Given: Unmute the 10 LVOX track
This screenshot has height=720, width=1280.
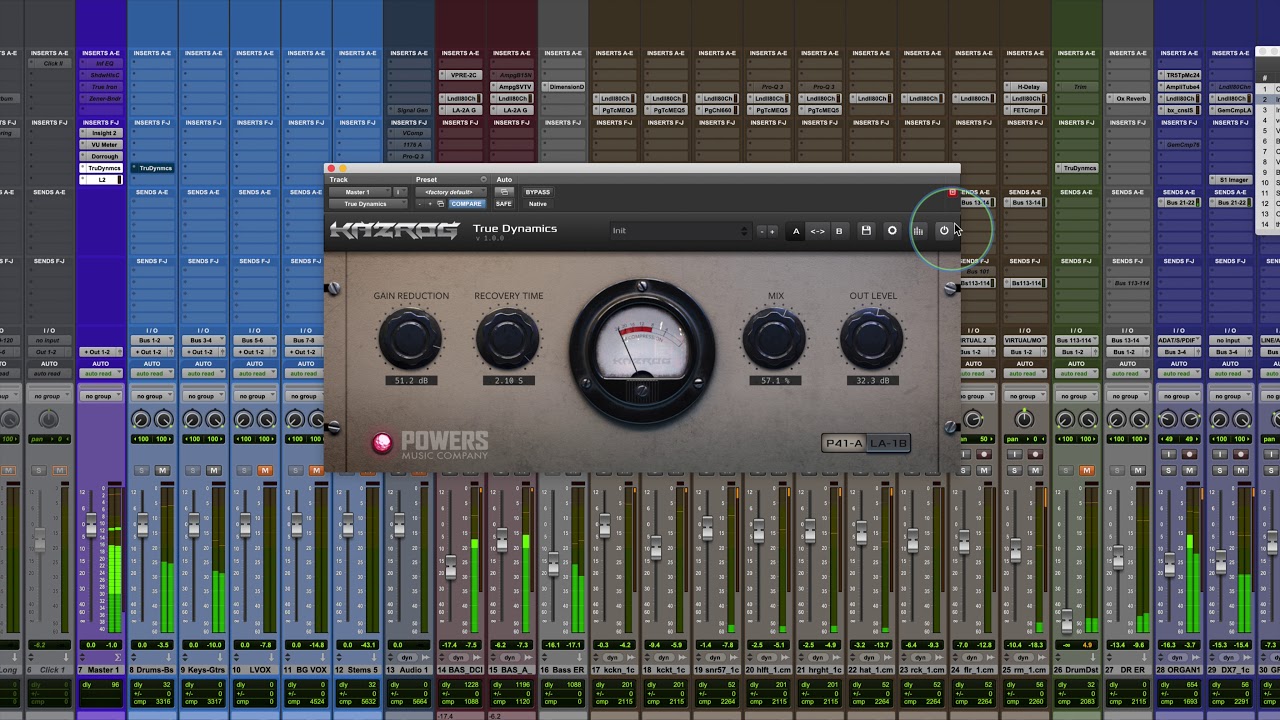Looking at the screenshot, I should pos(265,470).
